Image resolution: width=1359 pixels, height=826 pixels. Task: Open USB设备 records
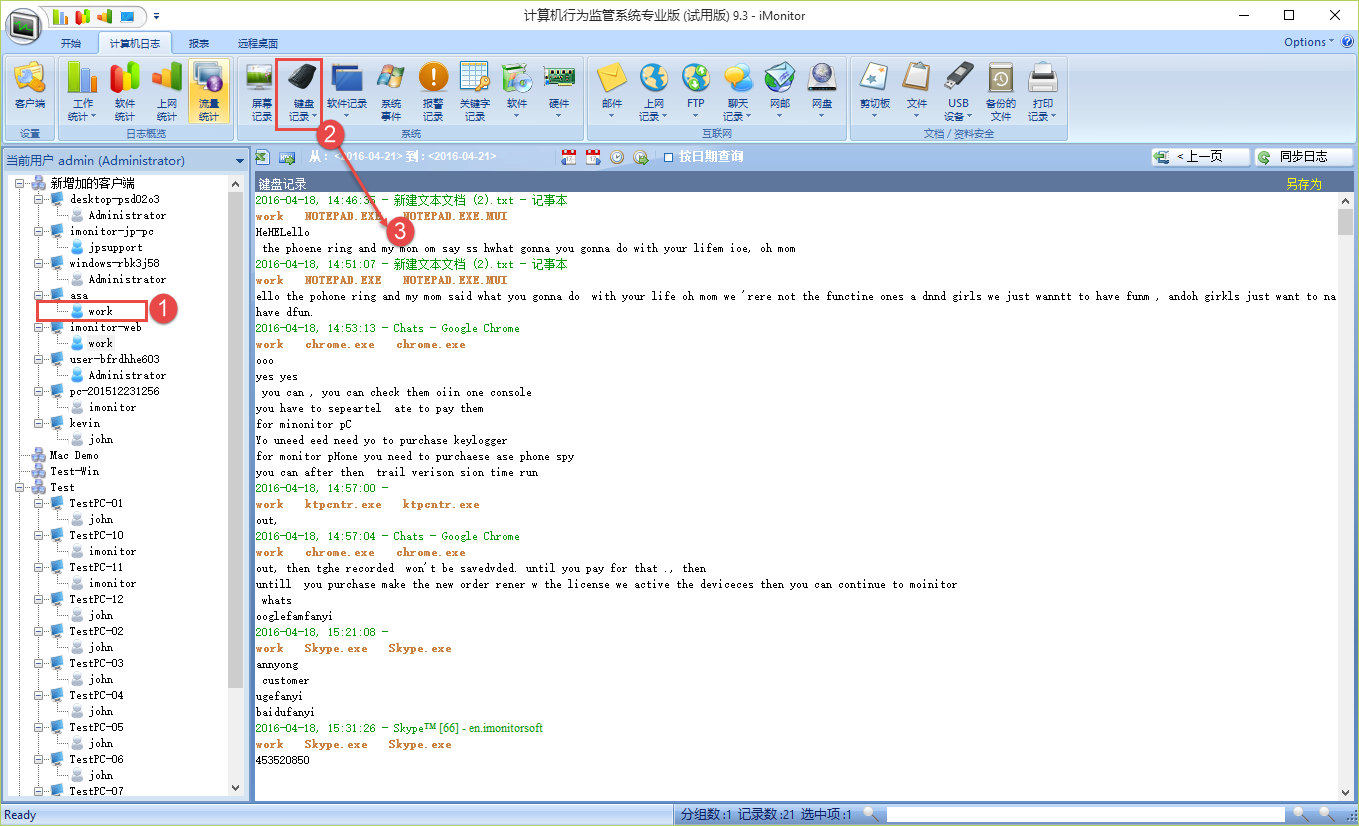pyautogui.click(x=959, y=92)
